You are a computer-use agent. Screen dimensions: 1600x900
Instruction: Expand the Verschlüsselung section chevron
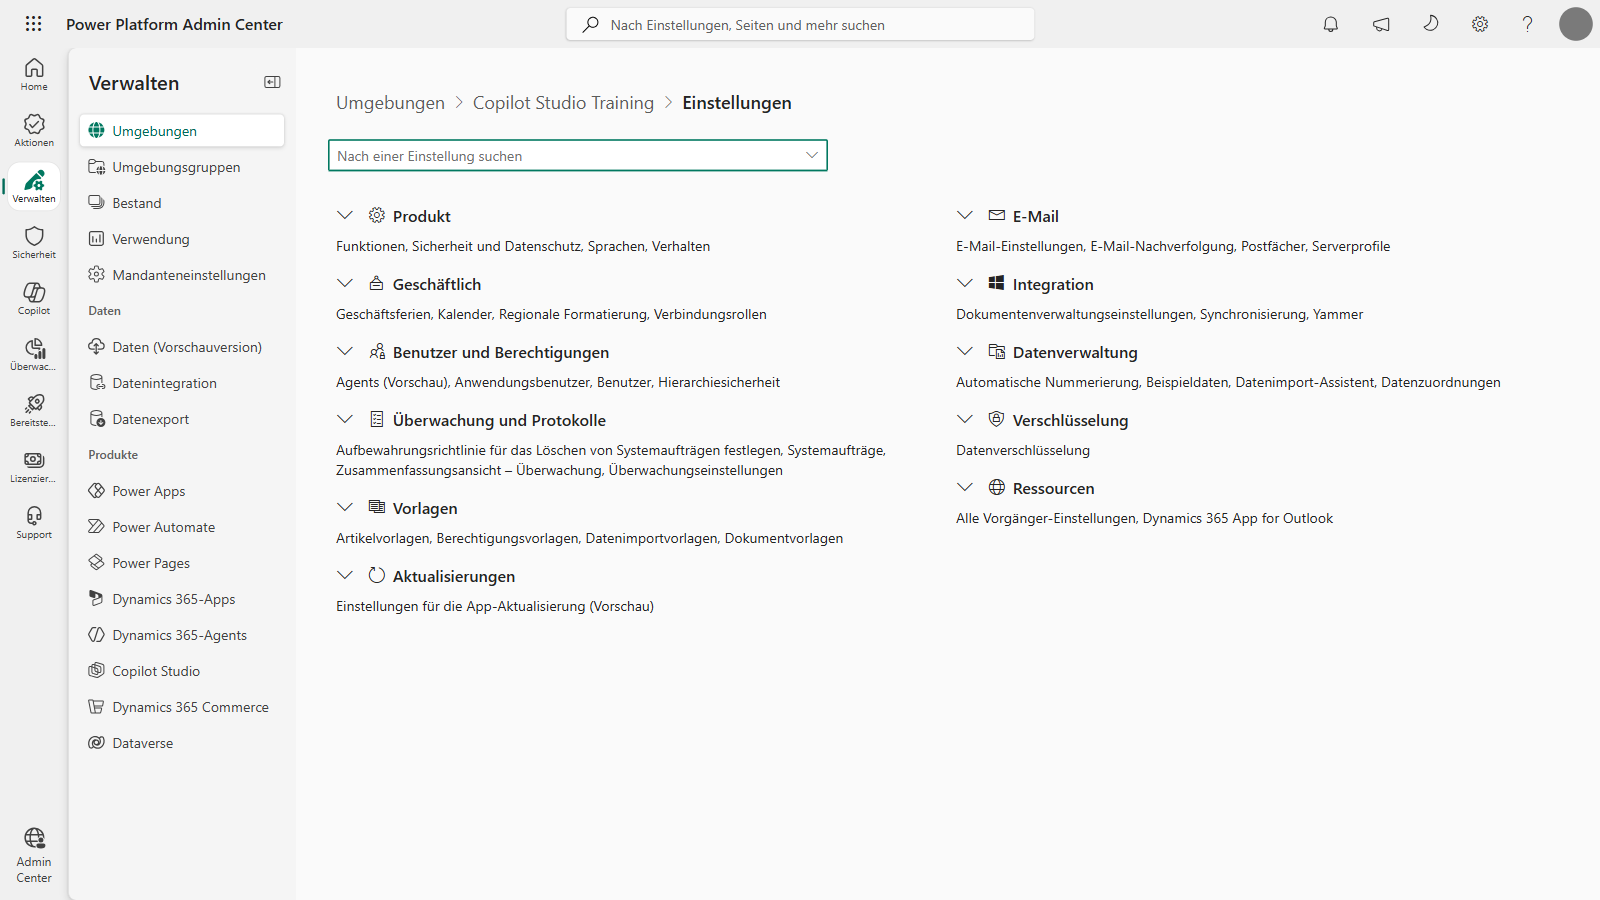965,419
